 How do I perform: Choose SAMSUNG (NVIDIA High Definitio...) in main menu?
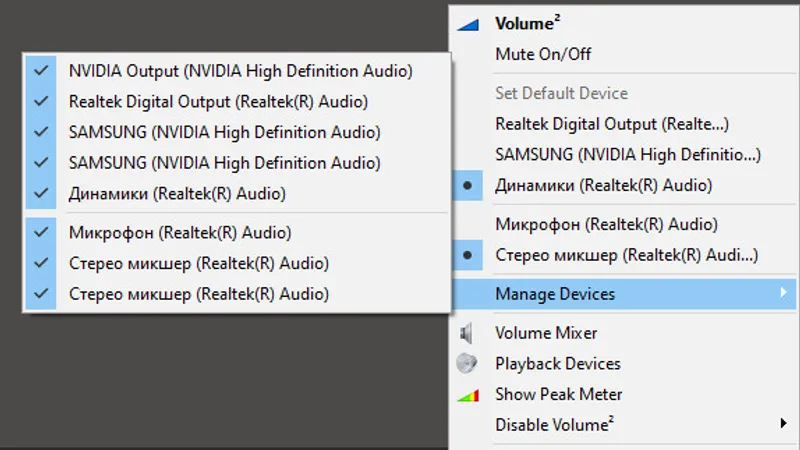pyautogui.click(x=628, y=155)
